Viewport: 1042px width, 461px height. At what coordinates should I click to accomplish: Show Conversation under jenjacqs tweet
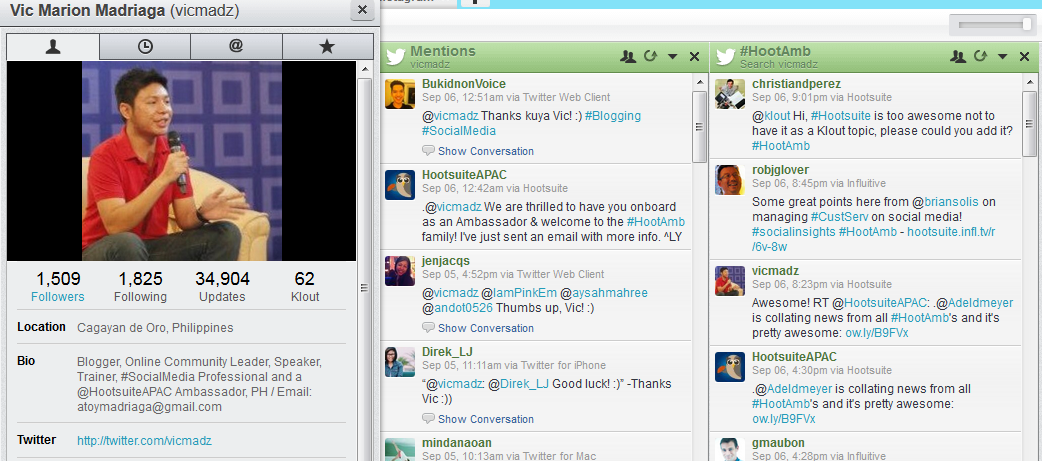485,328
